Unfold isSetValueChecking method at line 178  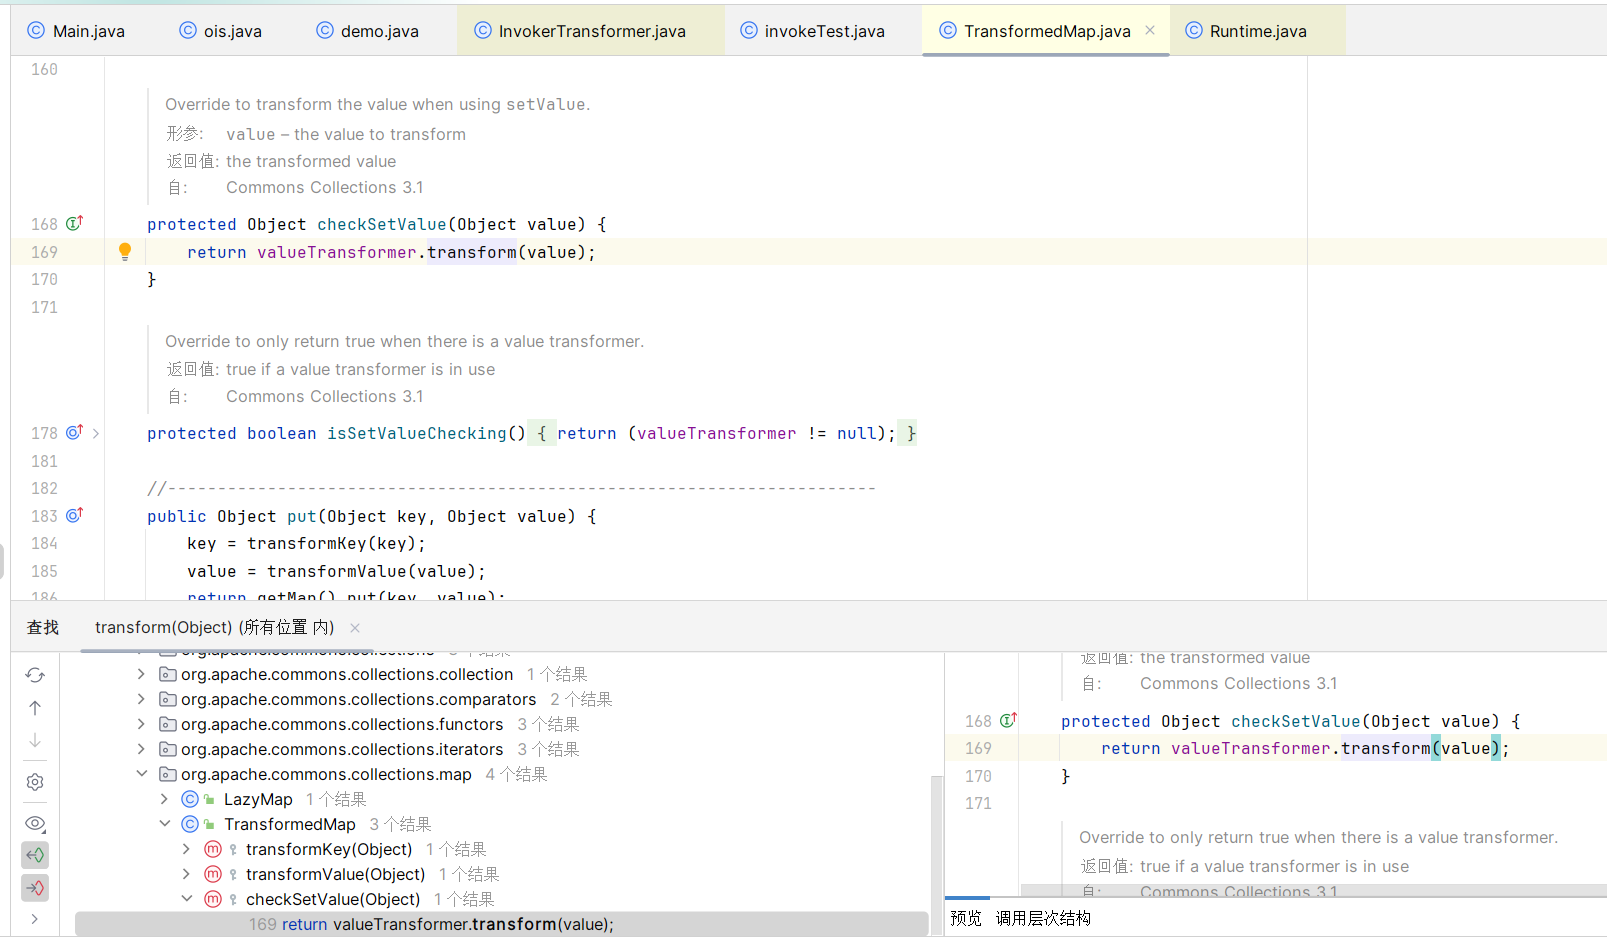pos(96,433)
